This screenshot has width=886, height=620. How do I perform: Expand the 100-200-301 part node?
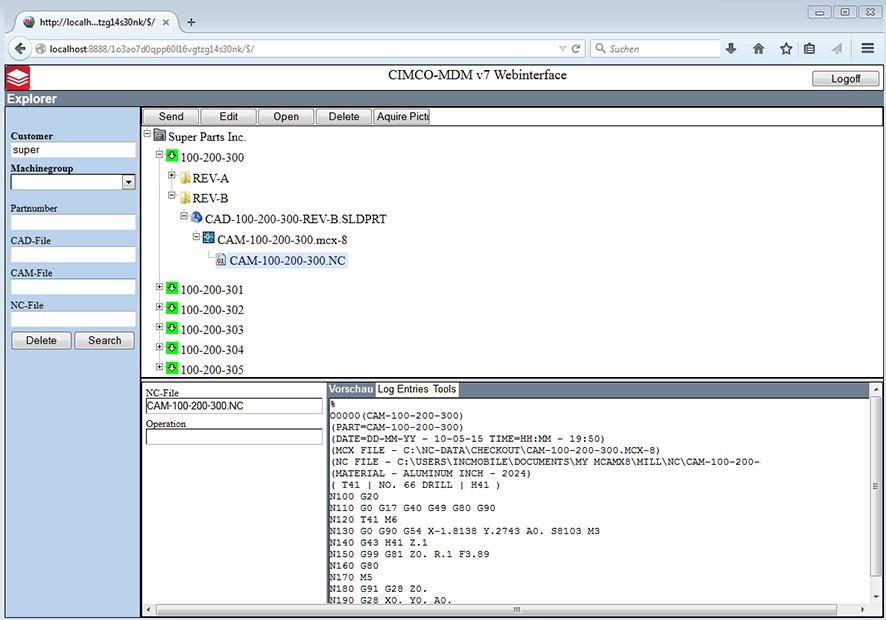159,287
